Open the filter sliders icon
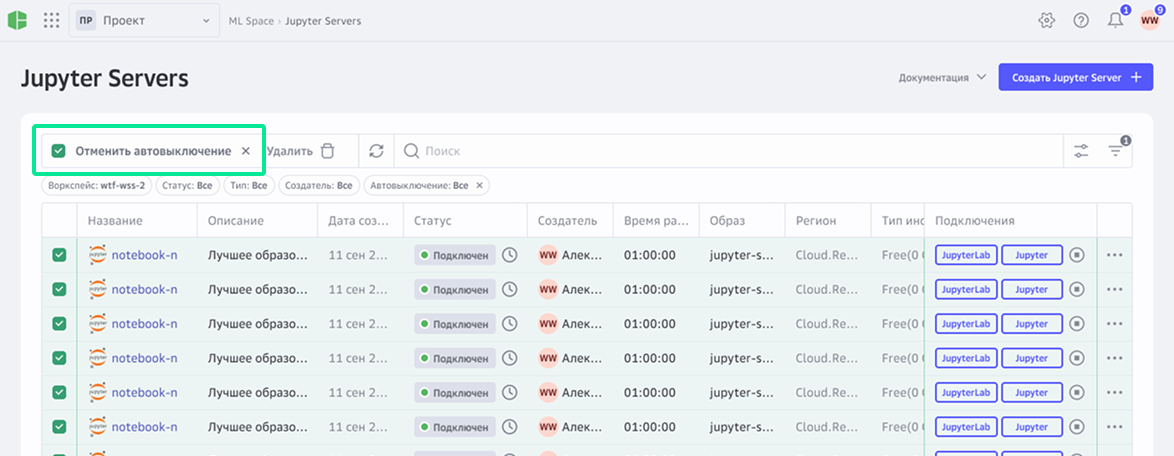Screen dimensions: 1174x456 [1080, 151]
